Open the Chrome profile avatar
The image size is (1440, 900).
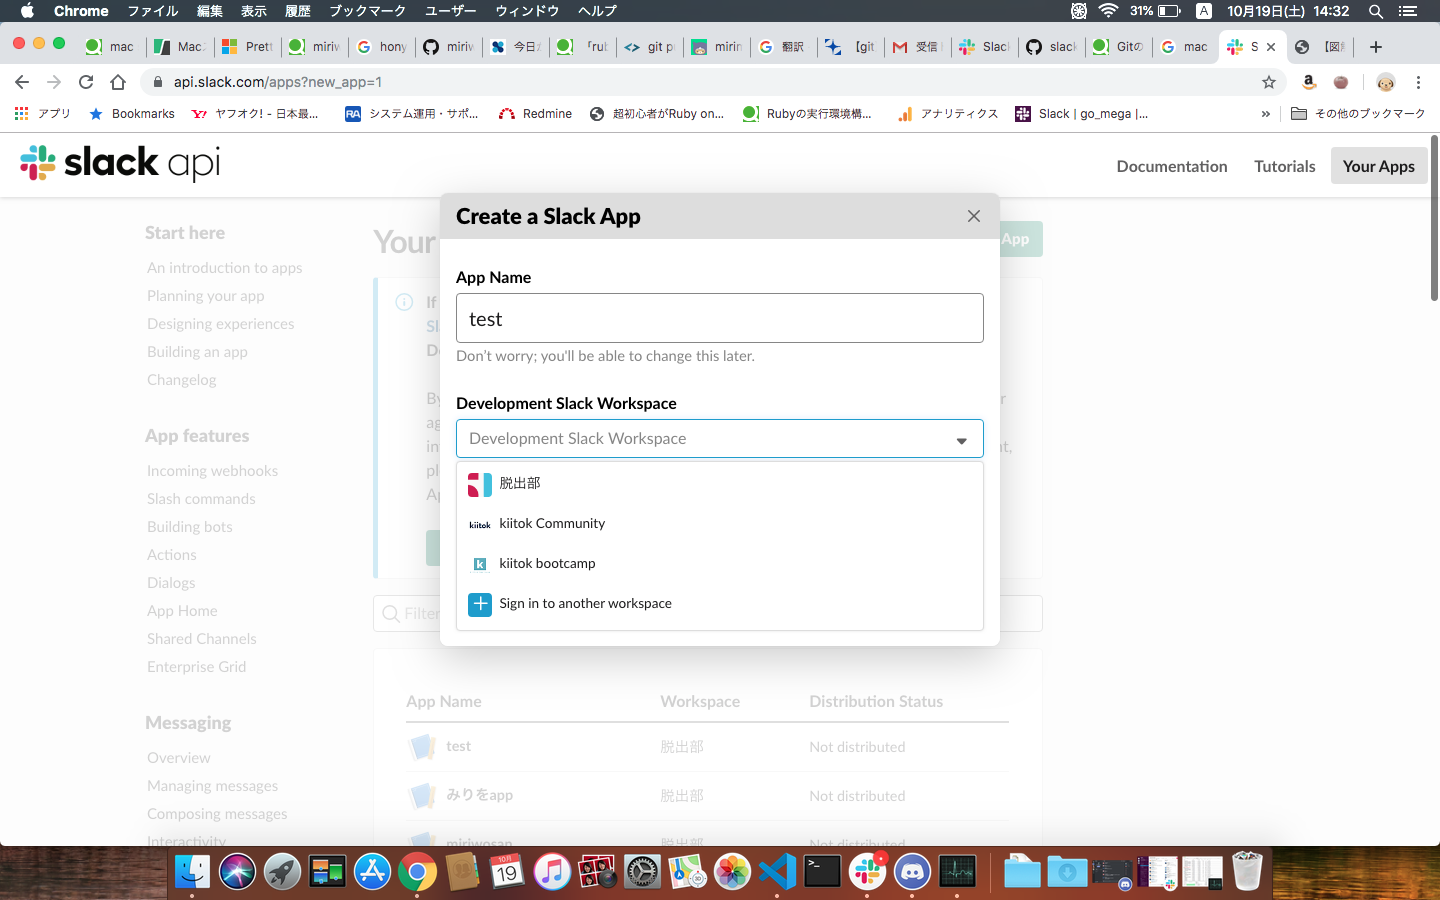click(1385, 82)
